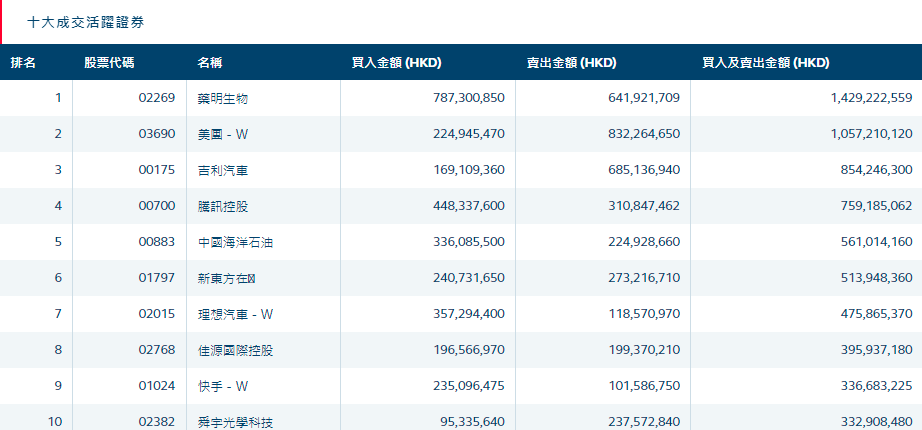Click sell amount 641,921,709
Image resolution: width=922 pixels, height=430 pixels.
(x=644, y=98)
